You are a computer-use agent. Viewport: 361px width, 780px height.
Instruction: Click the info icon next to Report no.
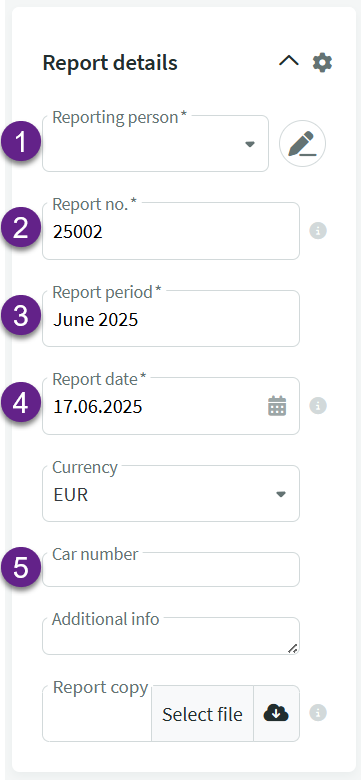[318, 231]
